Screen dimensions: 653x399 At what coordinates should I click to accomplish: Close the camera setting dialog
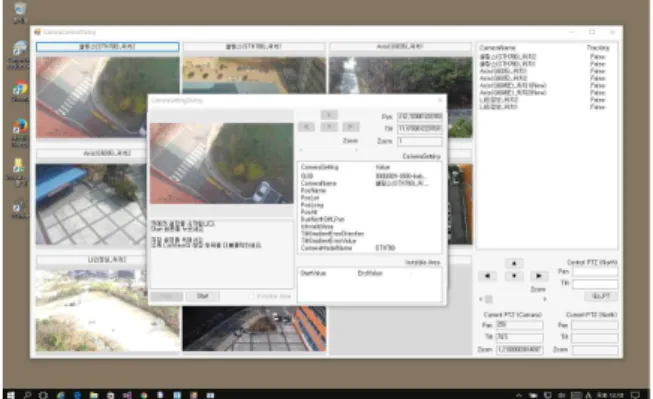pyautogui.click(x=440, y=100)
